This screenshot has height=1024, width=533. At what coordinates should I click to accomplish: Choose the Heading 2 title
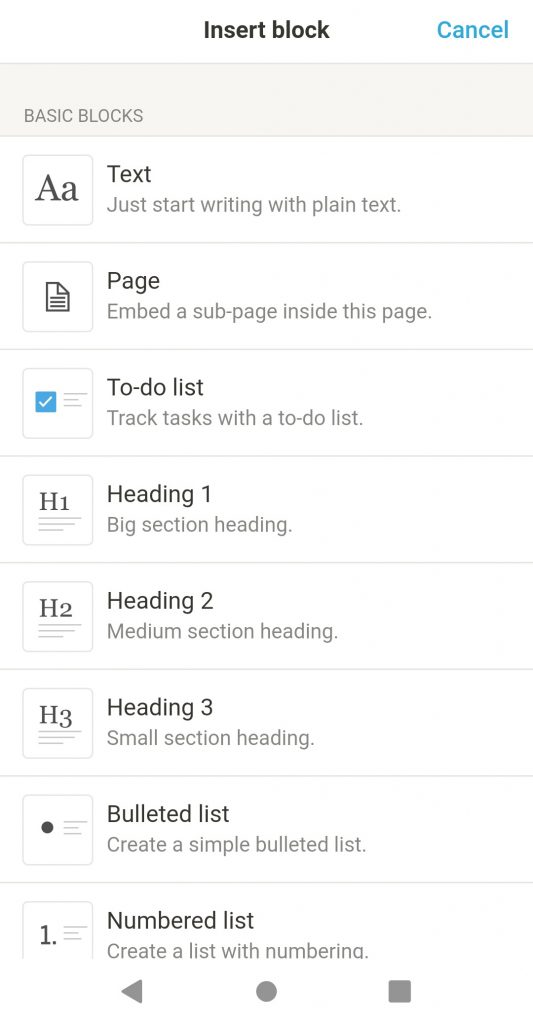pos(160,601)
